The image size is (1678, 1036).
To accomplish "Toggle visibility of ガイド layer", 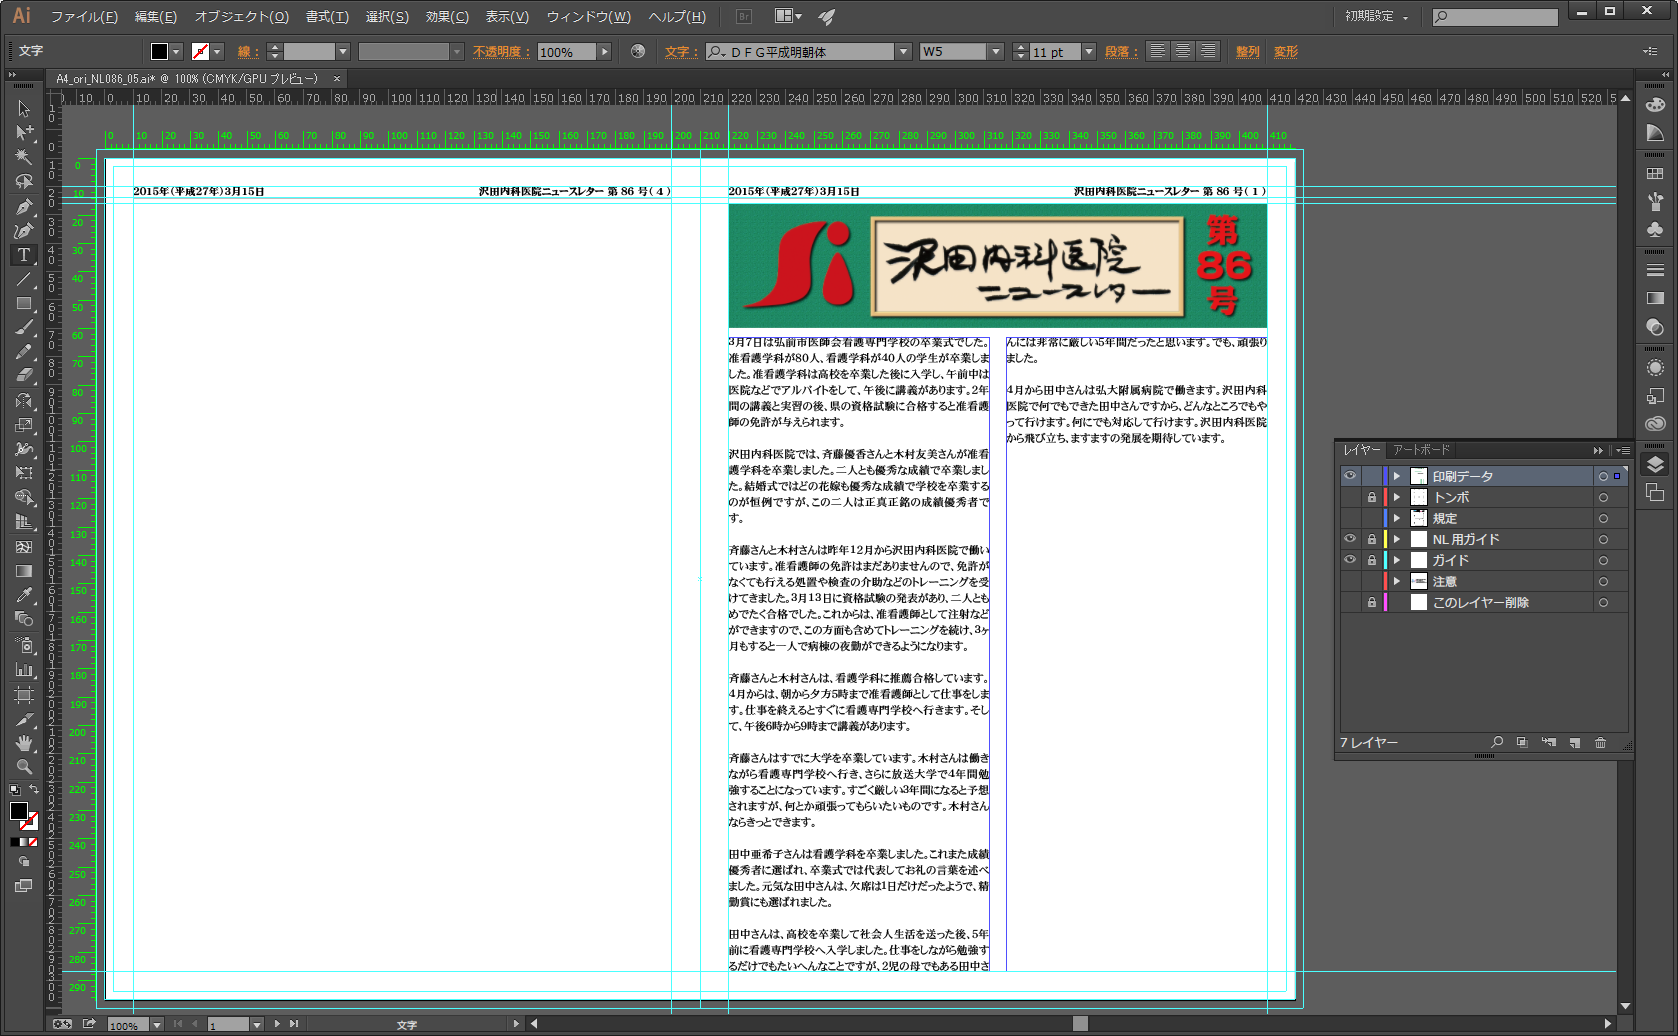I will tap(1350, 560).
